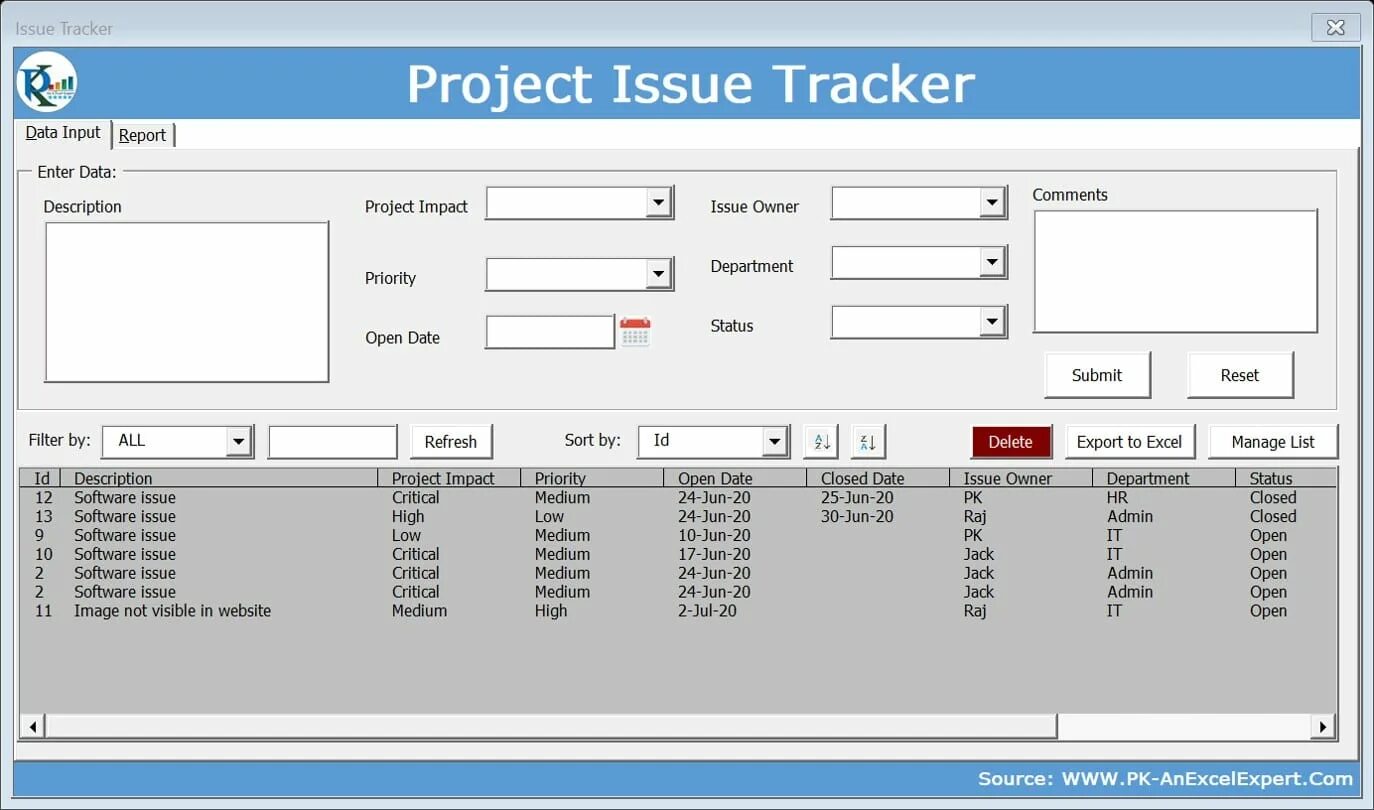This screenshot has width=1374, height=810.
Task: Click 'Low' priority in row 13
Action: pos(549,516)
